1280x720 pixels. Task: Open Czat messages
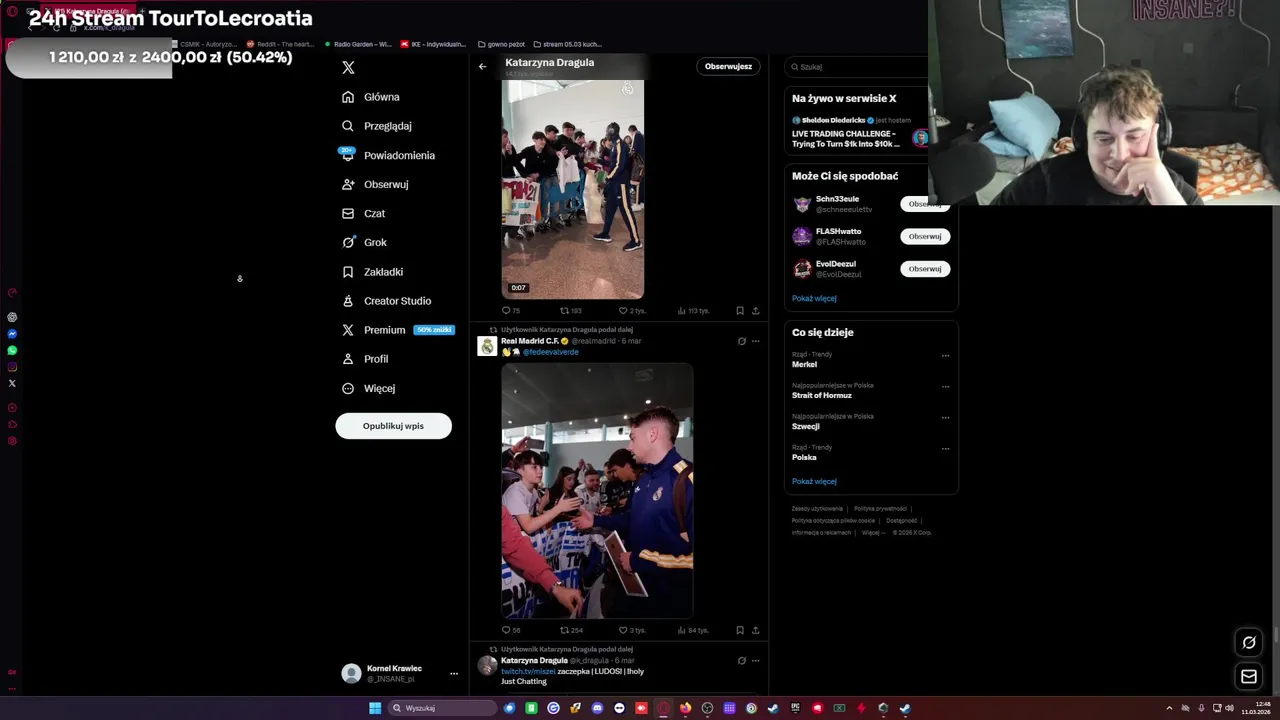[363, 213]
